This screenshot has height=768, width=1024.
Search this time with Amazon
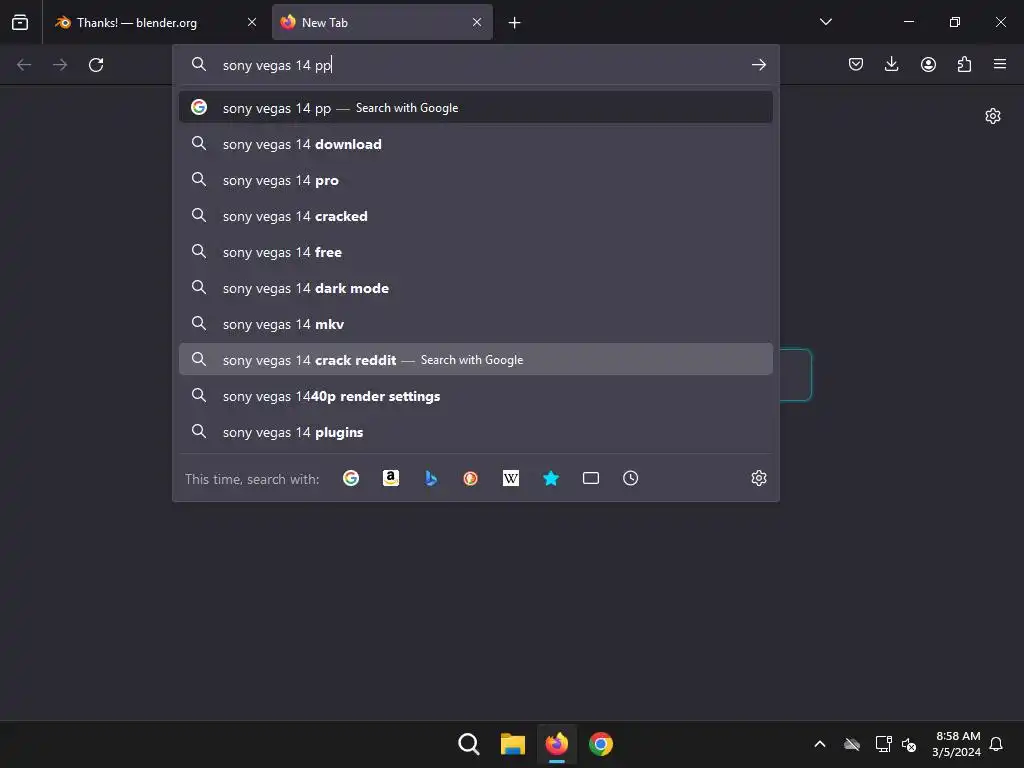pyautogui.click(x=391, y=478)
